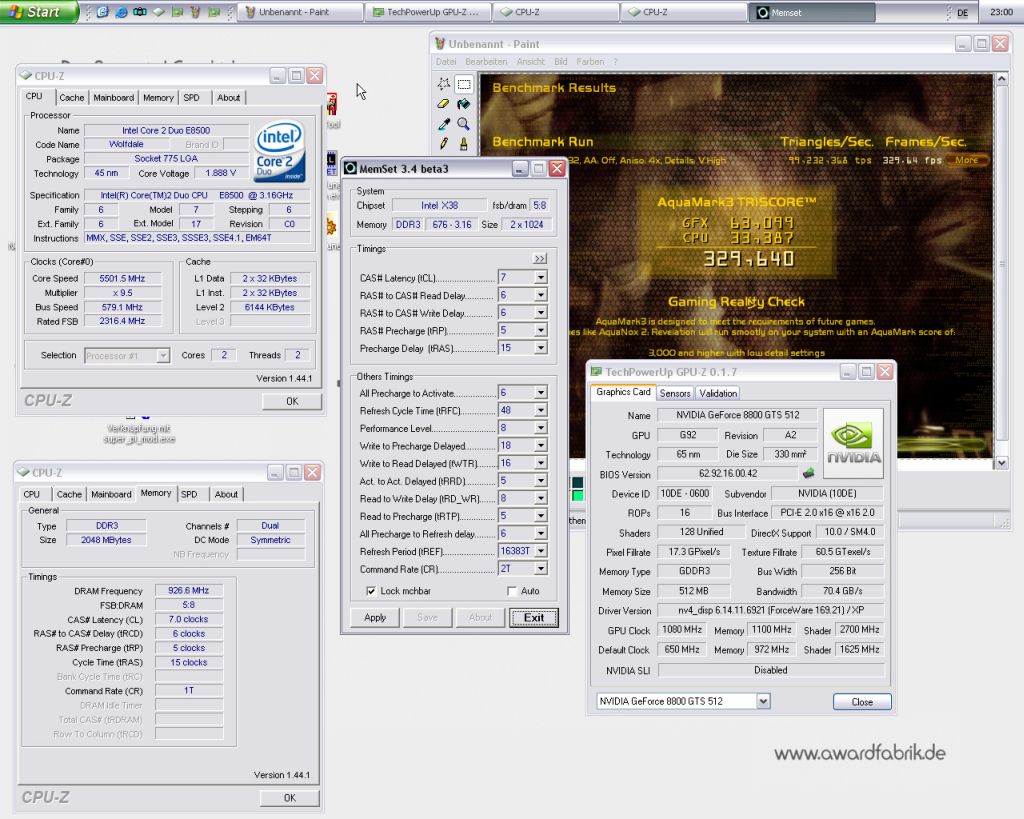Click the Windows Start button
This screenshot has width=1024, height=819.
pyautogui.click(x=37, y=12)
